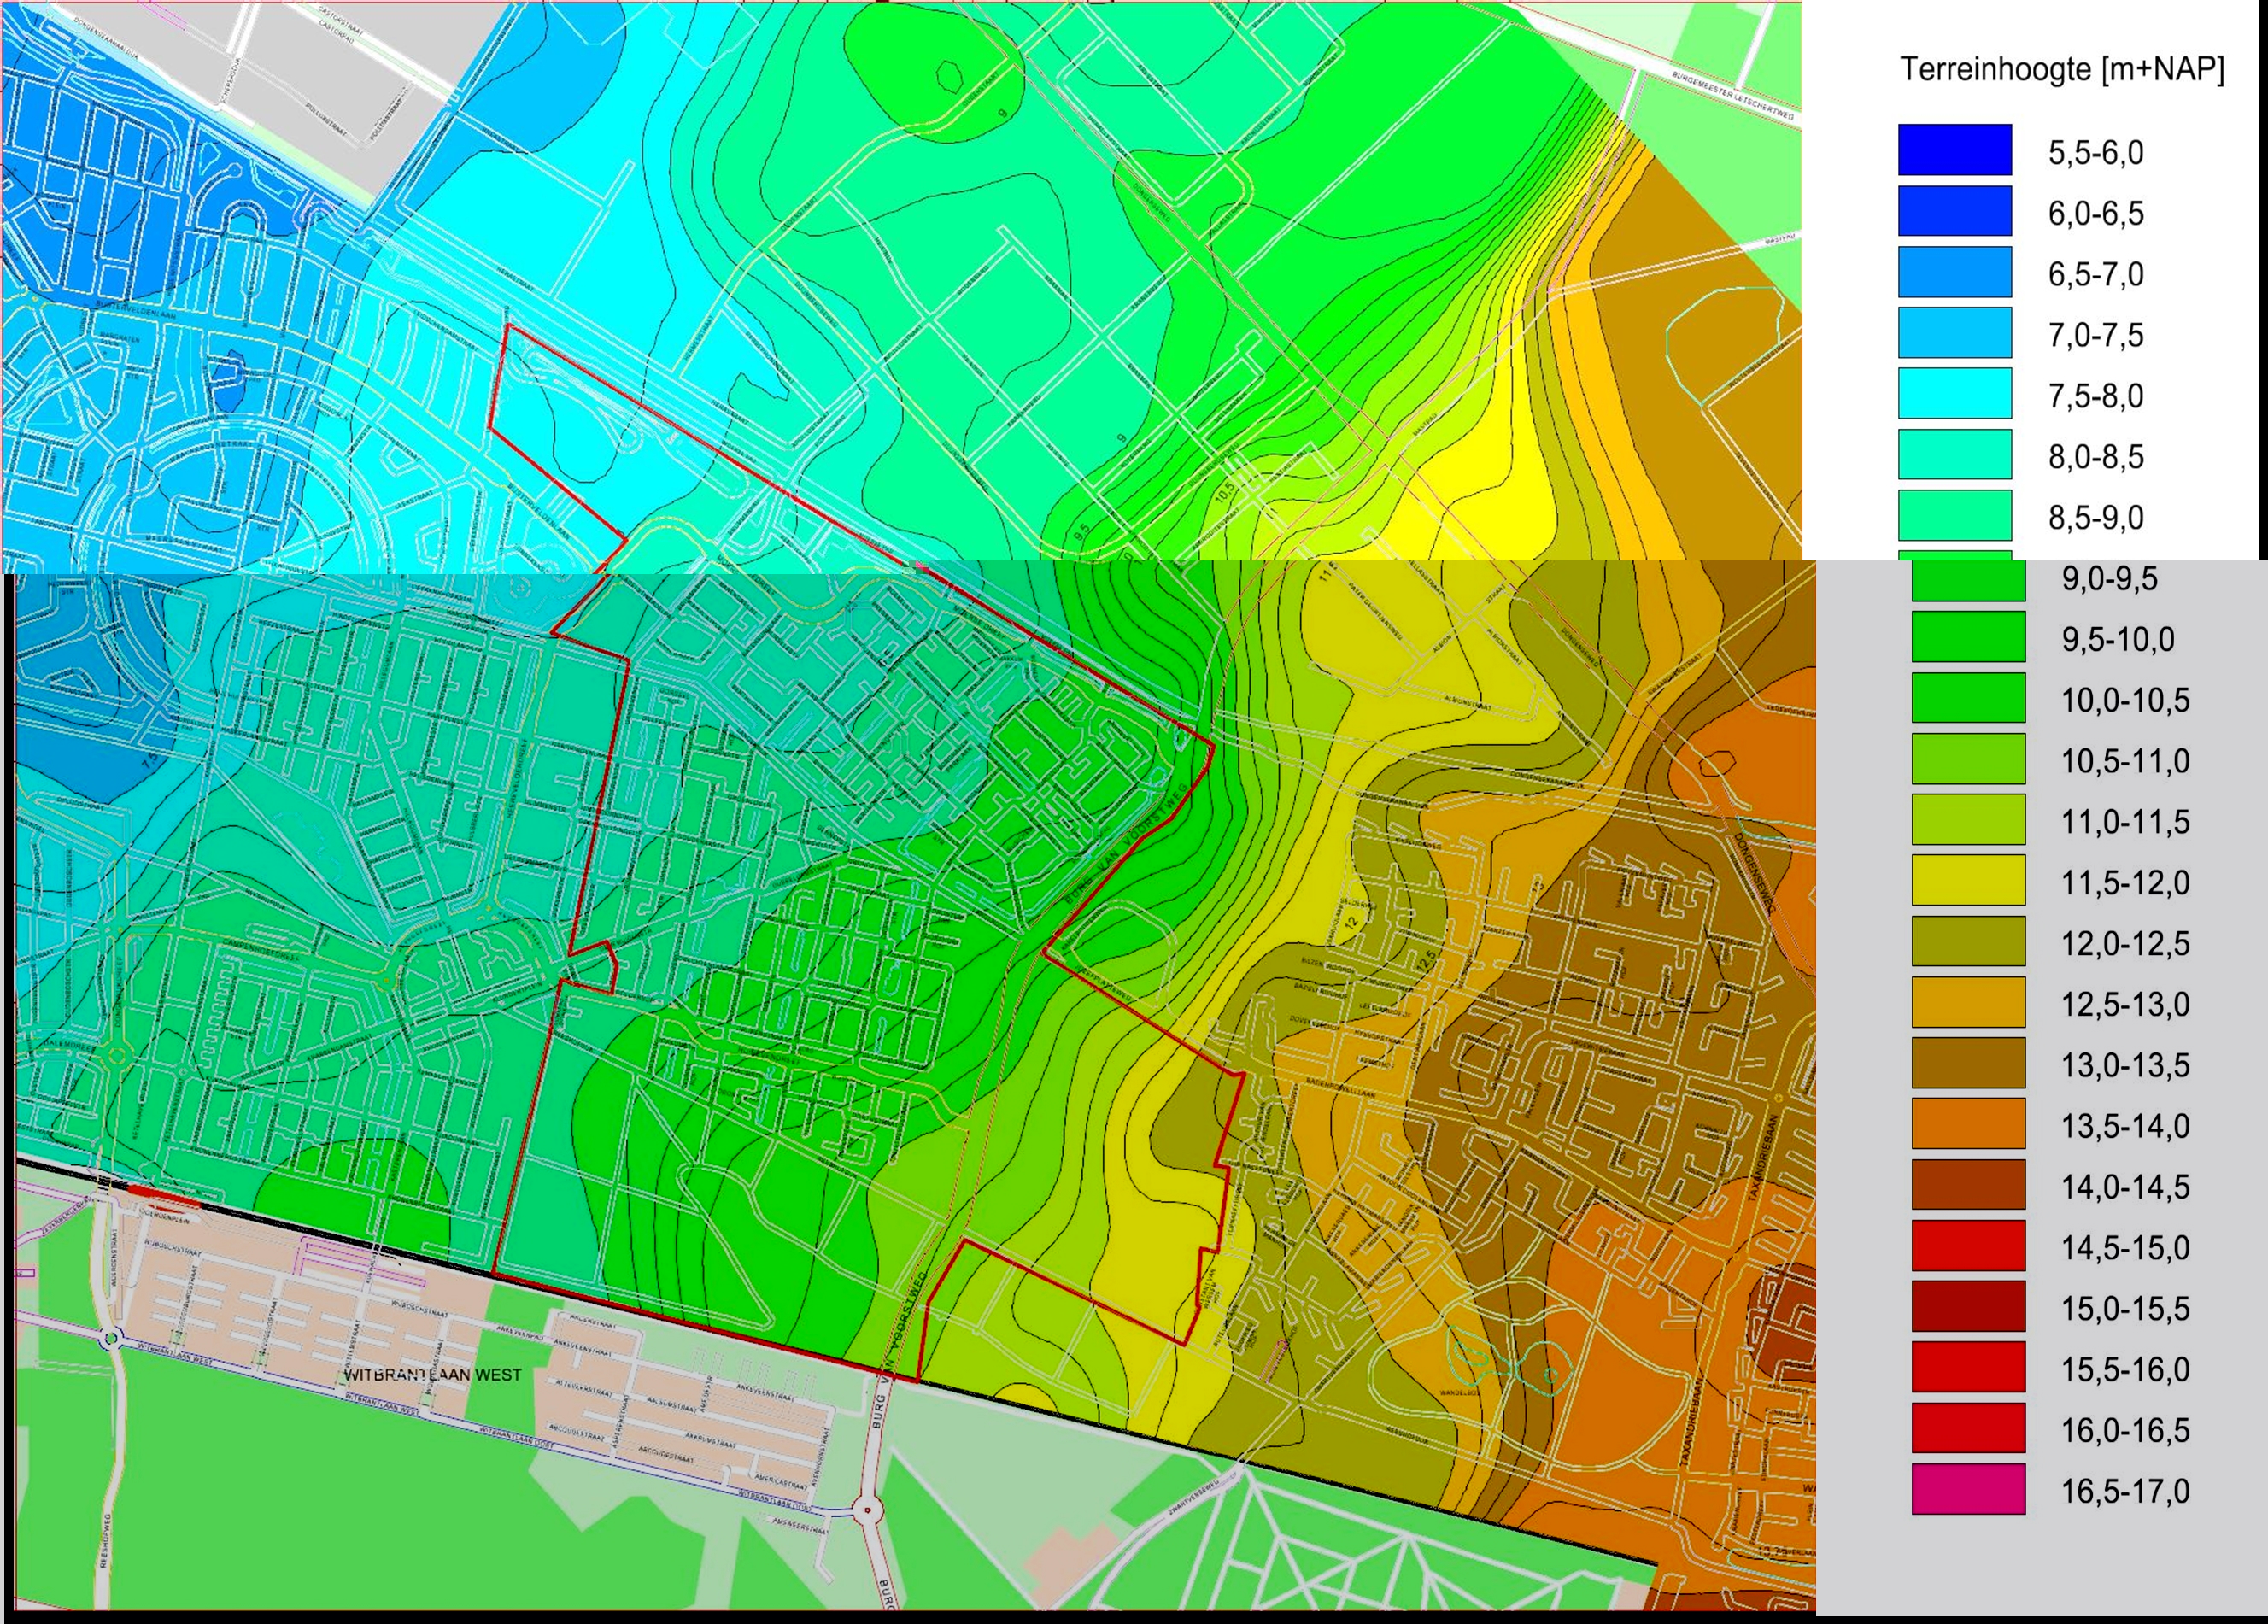Screen dimensions: 2268x1624
Task: Click the 7,5-8,0 cyan legend swatch
Action: pos(1955,393)
